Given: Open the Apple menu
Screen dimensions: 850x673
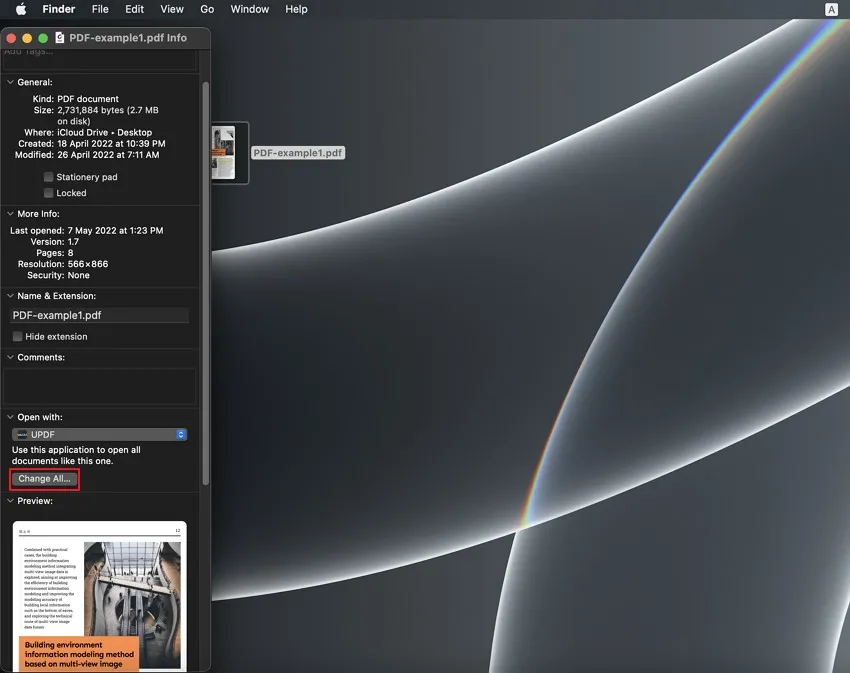Looking at the screenshot, I should coord(21,9).
